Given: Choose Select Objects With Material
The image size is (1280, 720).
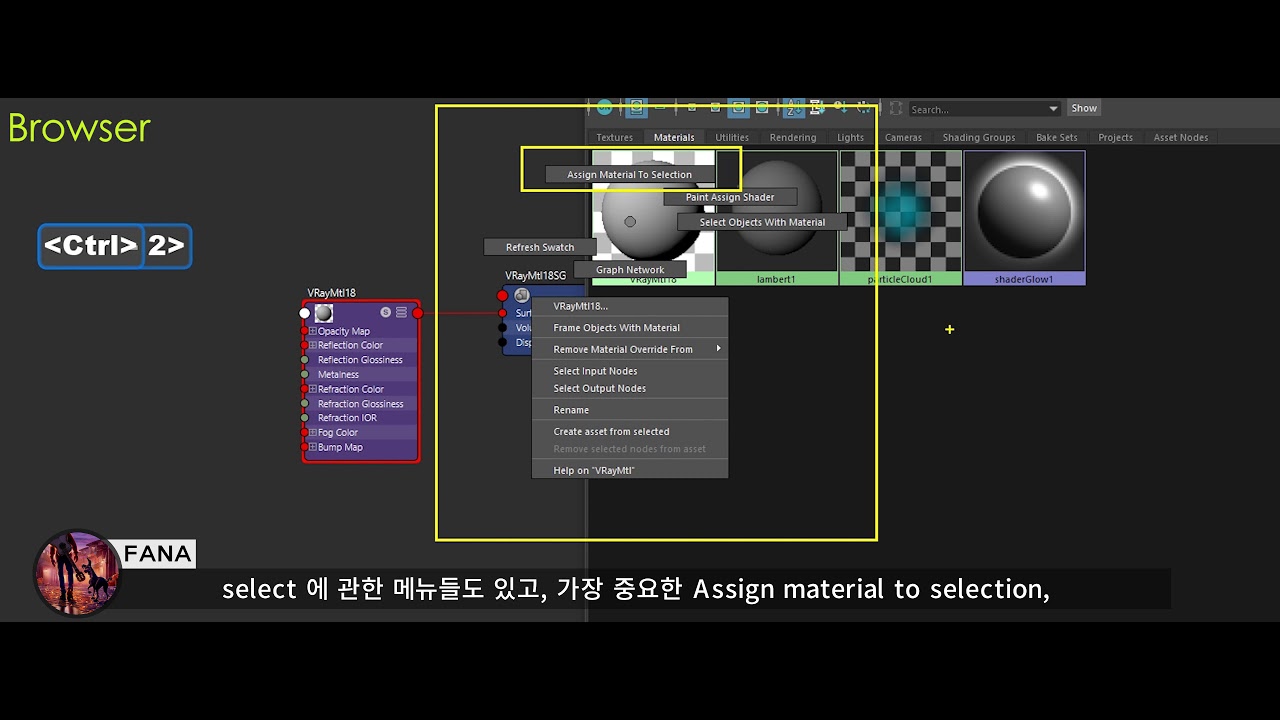Looking at the screenshot, I should coord(762,222).
